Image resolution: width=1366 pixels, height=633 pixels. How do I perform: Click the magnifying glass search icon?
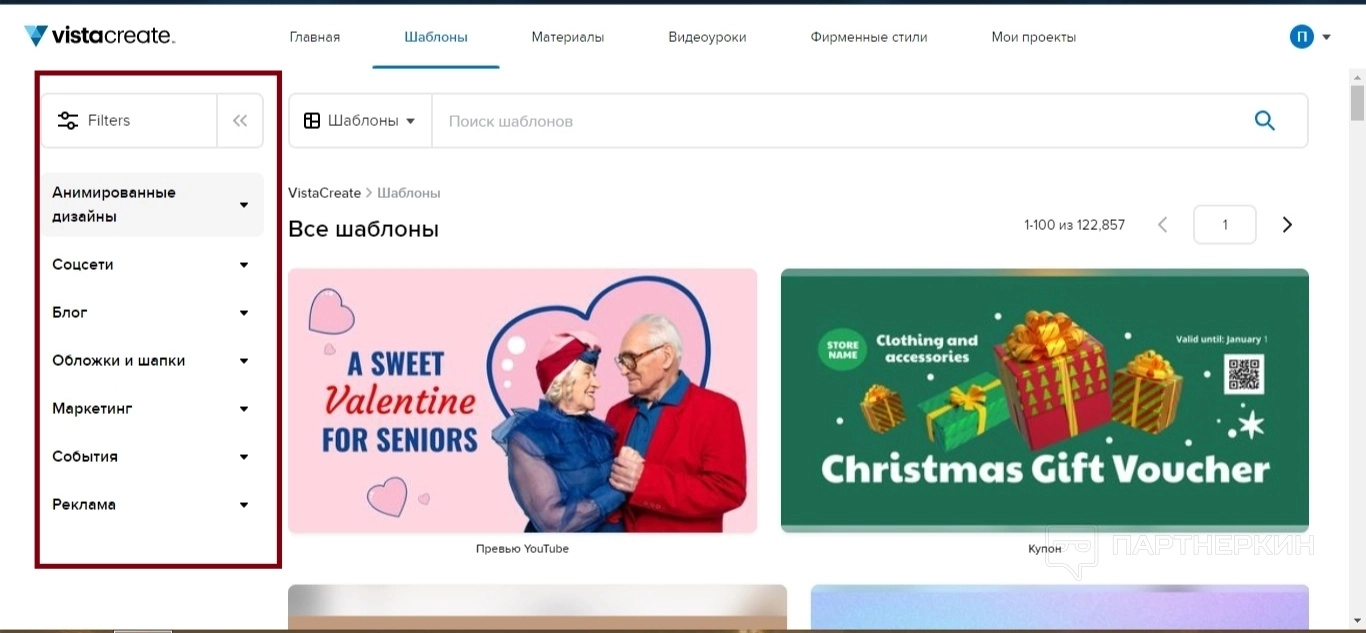[x=1264, y=121]
